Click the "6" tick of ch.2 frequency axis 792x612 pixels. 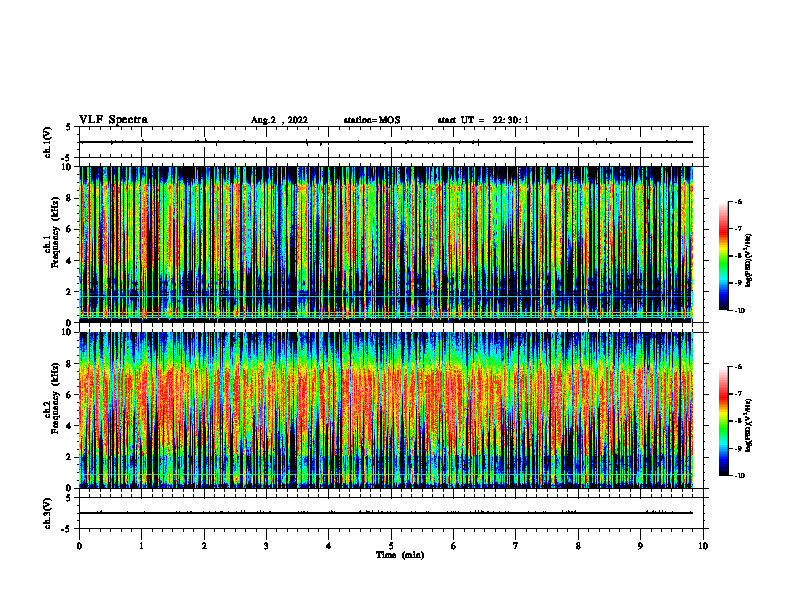point(70,395)
